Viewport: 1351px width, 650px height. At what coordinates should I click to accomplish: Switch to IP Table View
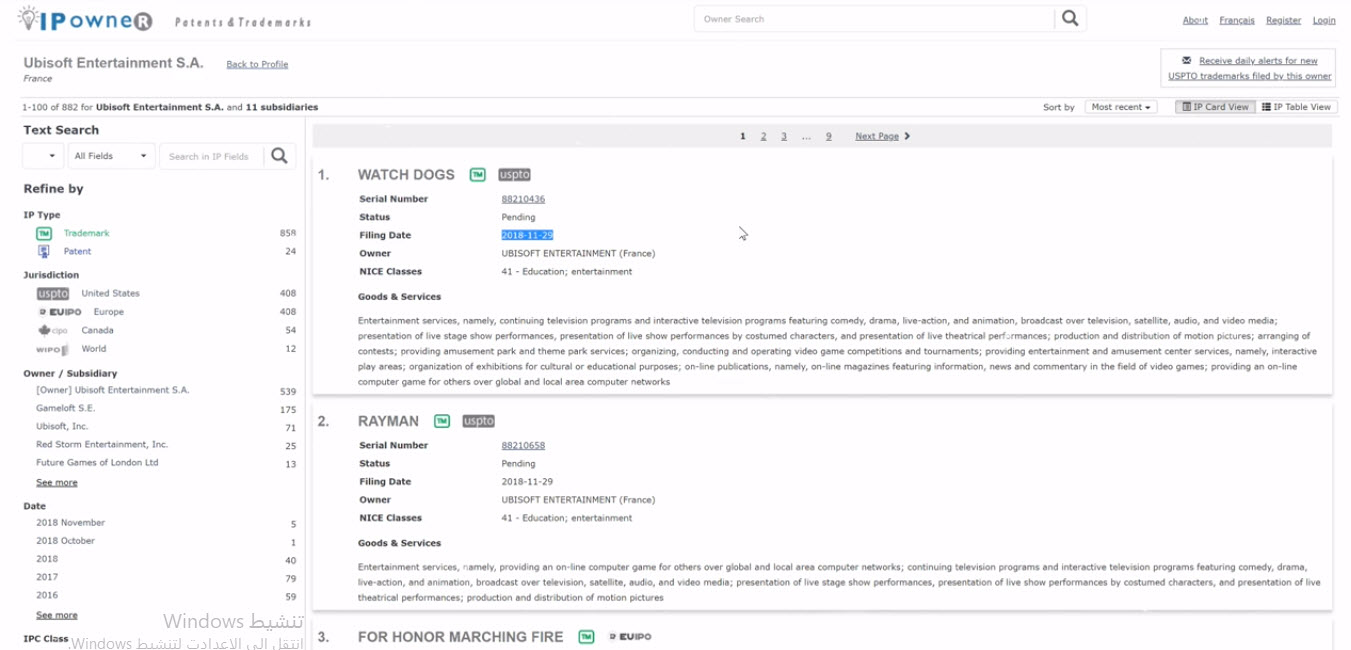pos(1296,107)
